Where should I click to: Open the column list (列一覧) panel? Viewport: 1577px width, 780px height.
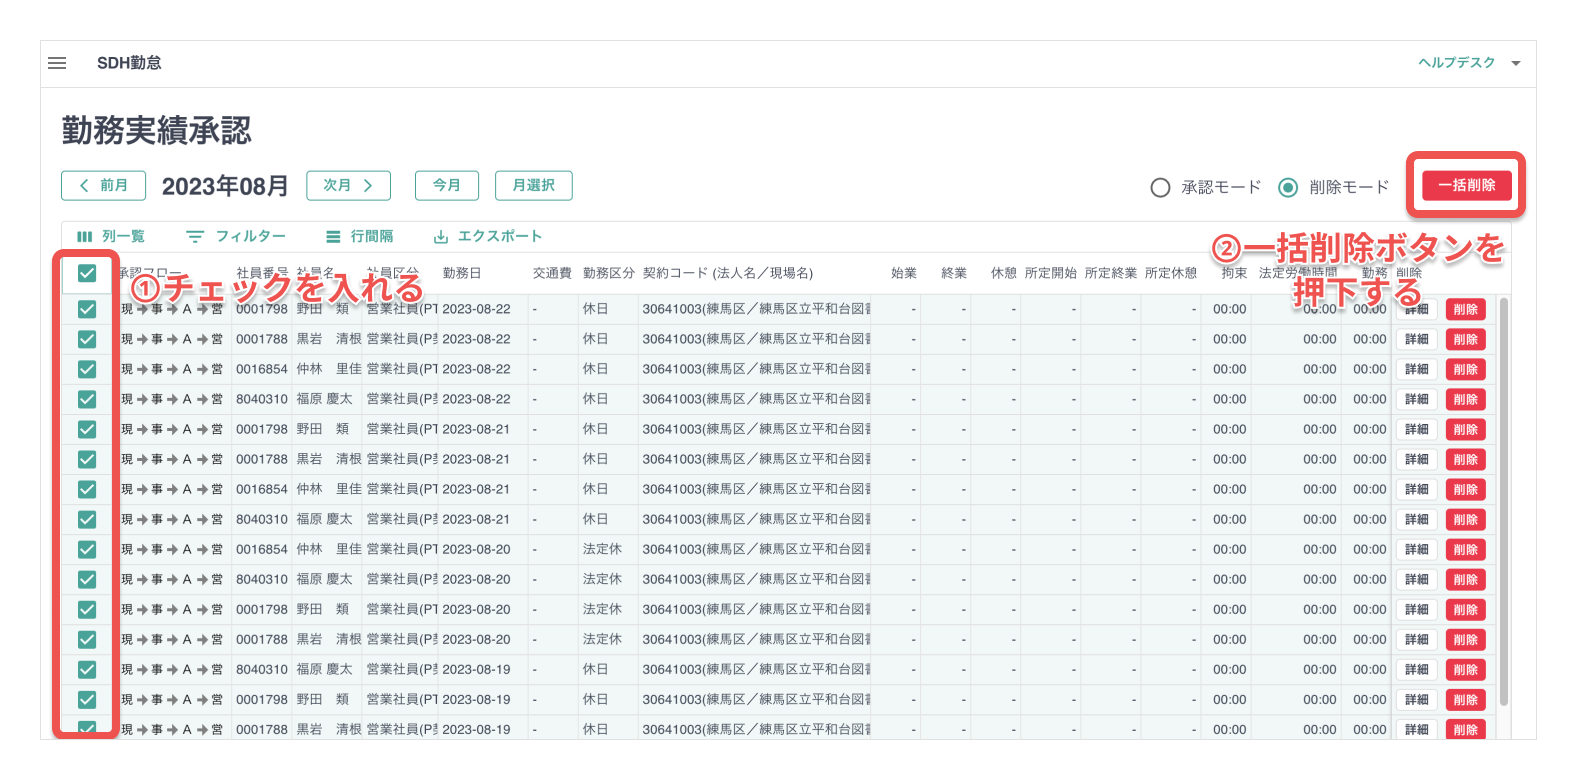111,237
